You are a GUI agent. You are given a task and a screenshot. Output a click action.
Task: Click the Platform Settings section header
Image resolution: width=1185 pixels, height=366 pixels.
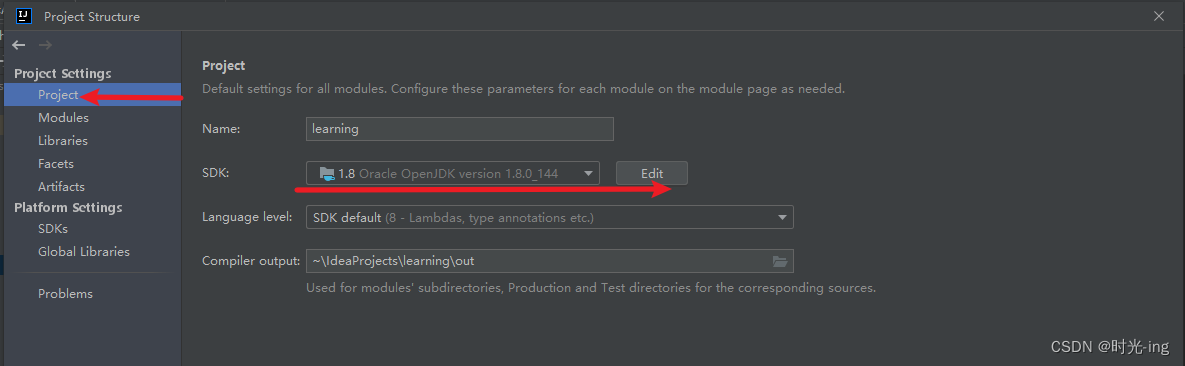click(68, 207)
